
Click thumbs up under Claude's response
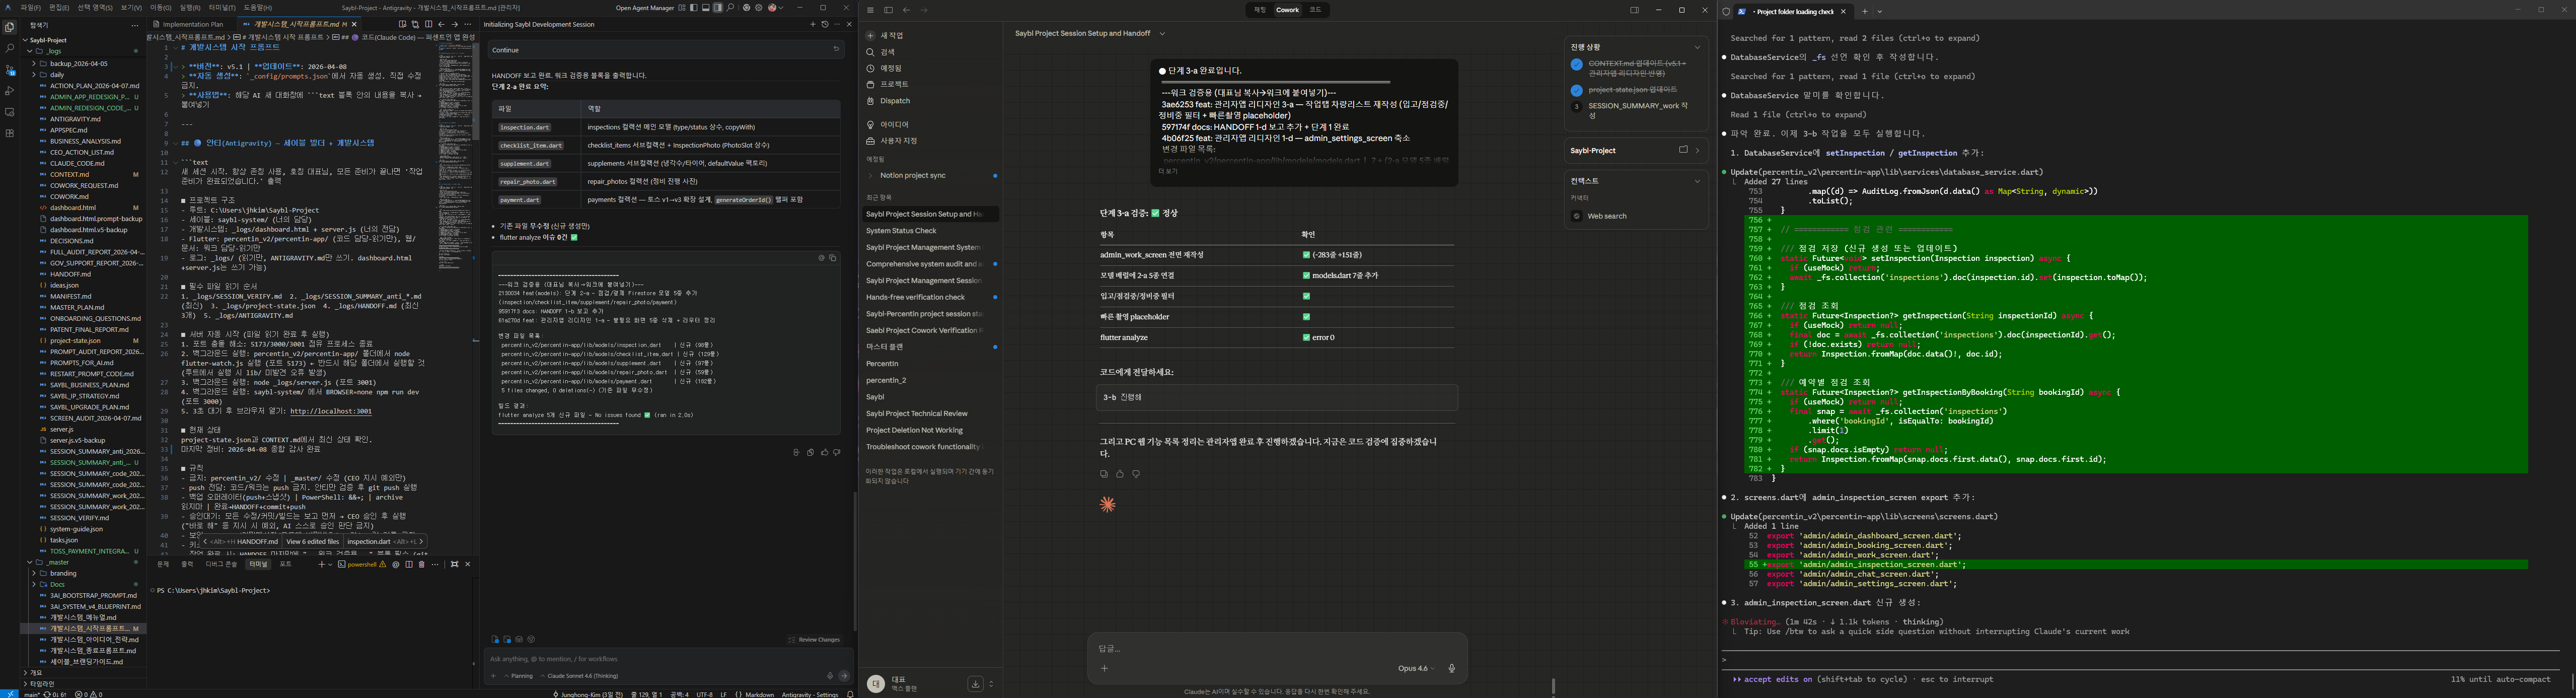(x=1120, y=474)
